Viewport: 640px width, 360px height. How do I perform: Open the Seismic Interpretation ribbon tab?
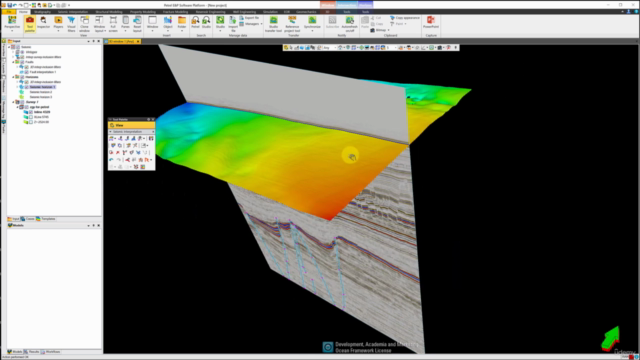73,12
